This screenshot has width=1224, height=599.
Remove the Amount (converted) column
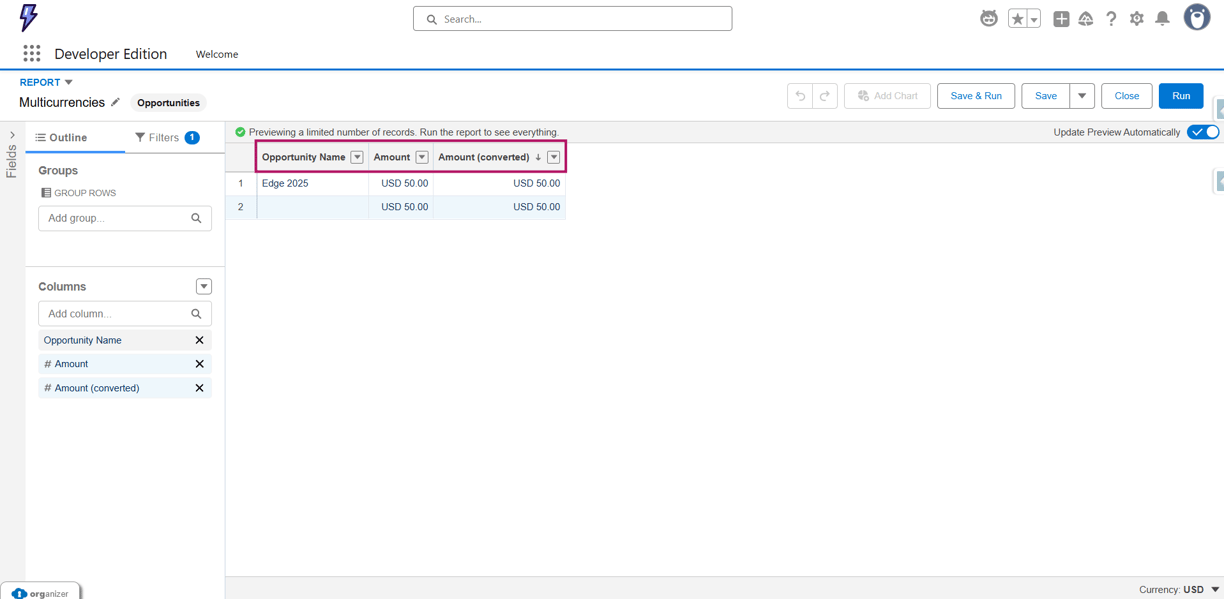pyautogui.click(x=199, y=388)
